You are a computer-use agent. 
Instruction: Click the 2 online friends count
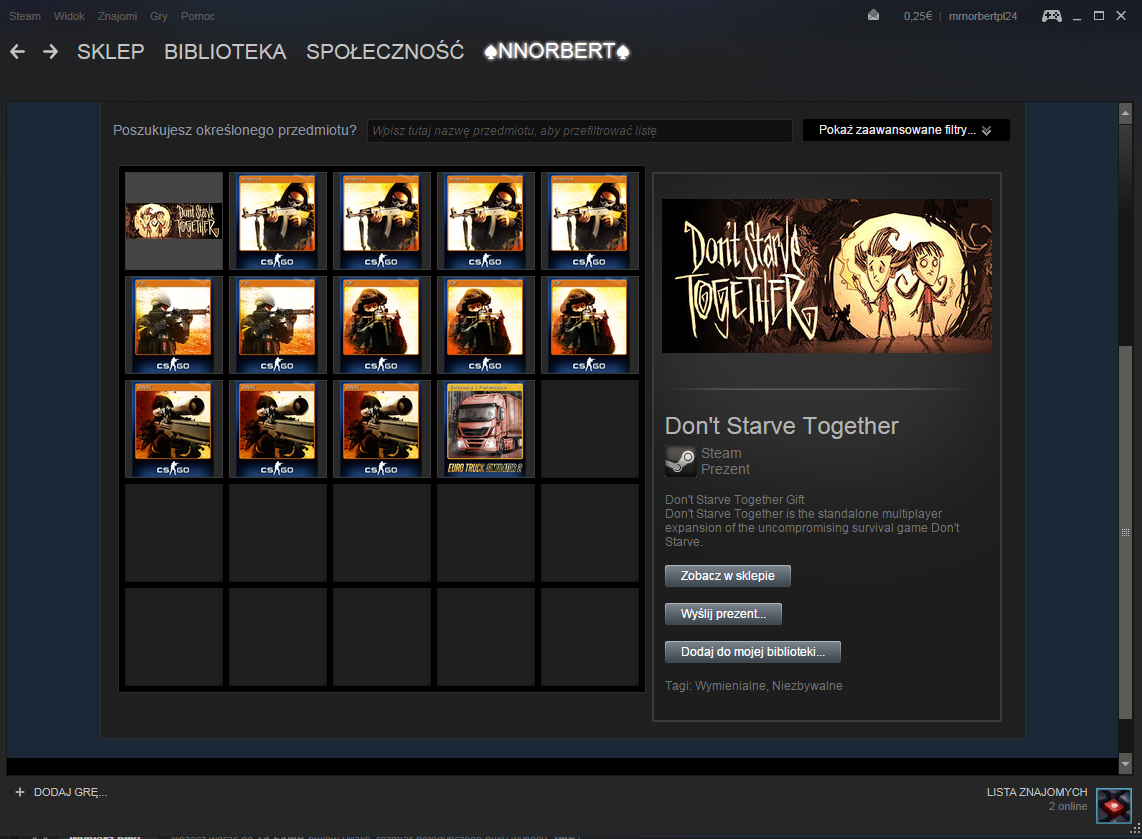[1068, 806]
